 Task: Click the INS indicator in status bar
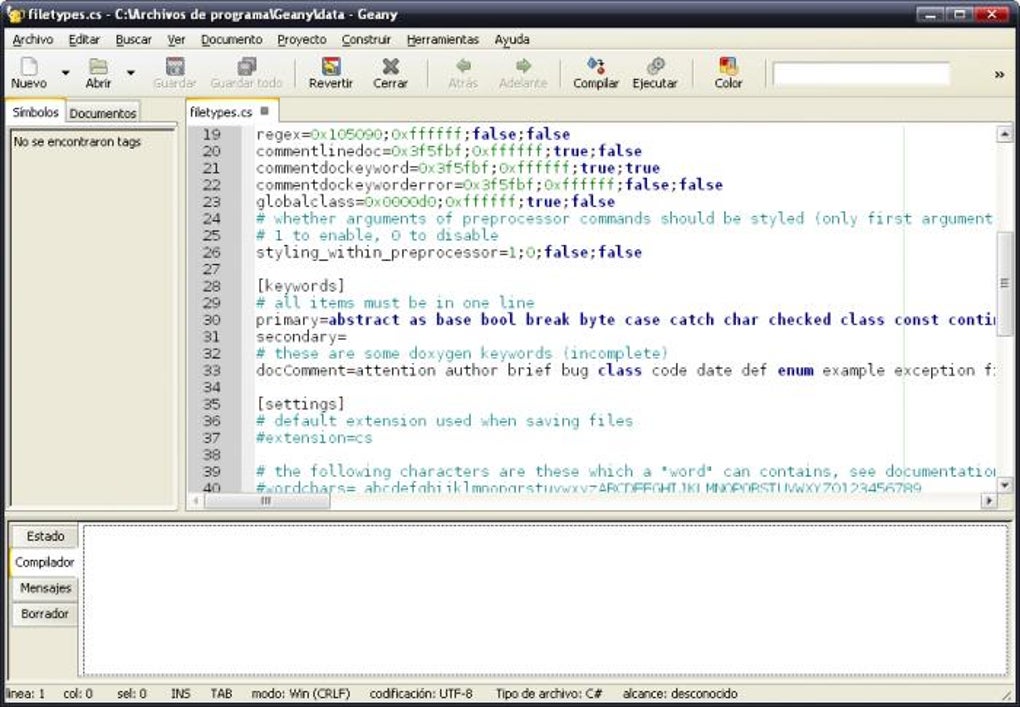click(x=180, y=694)
